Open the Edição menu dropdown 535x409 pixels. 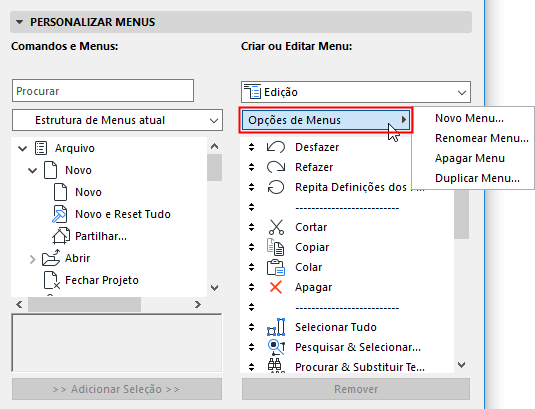356,92
